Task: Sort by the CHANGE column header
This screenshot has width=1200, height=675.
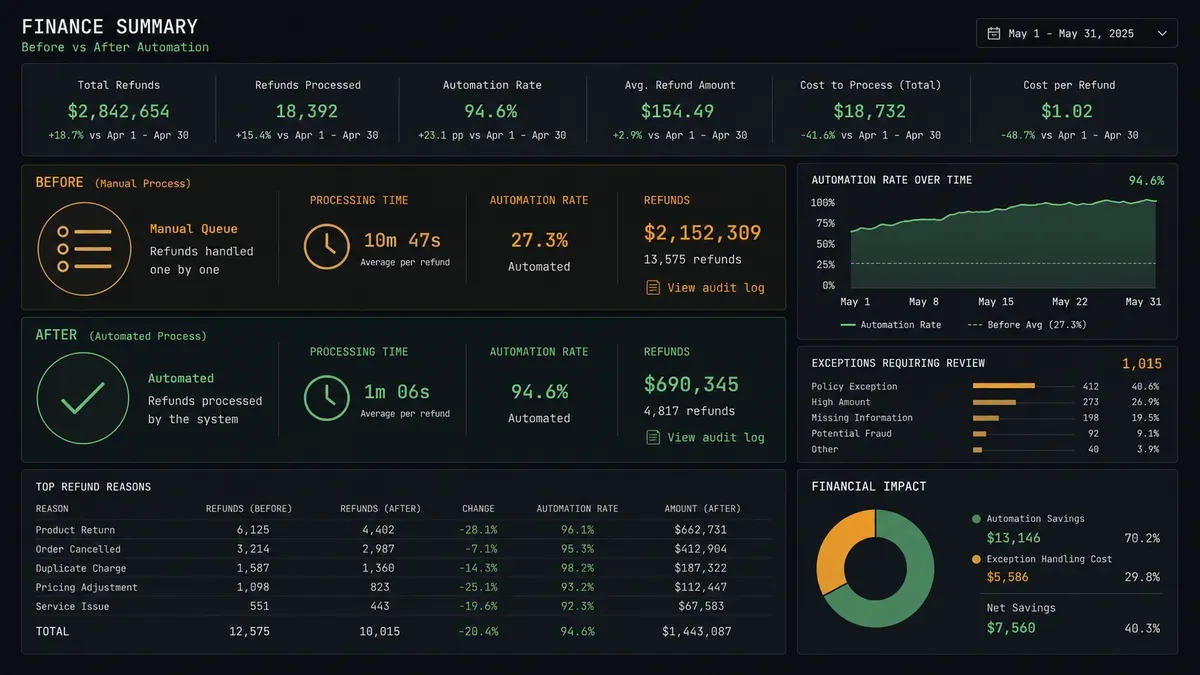Action: point(478,509)
